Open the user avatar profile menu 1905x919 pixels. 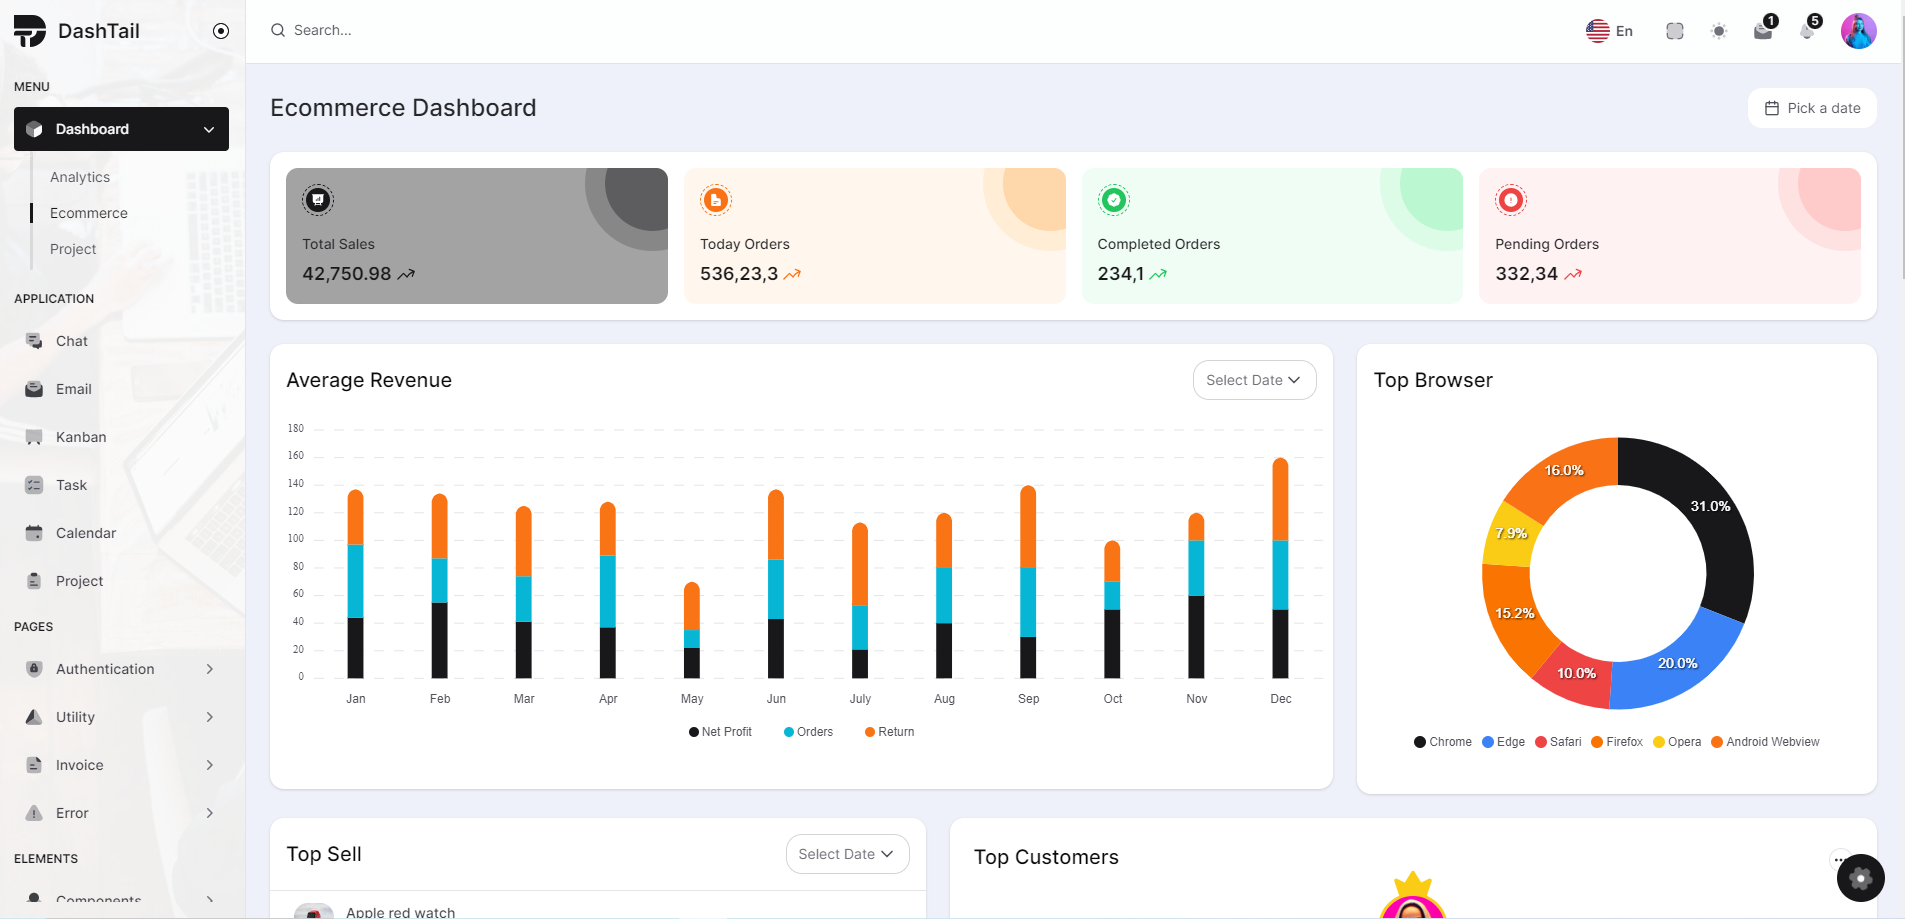pos(1859,31)
